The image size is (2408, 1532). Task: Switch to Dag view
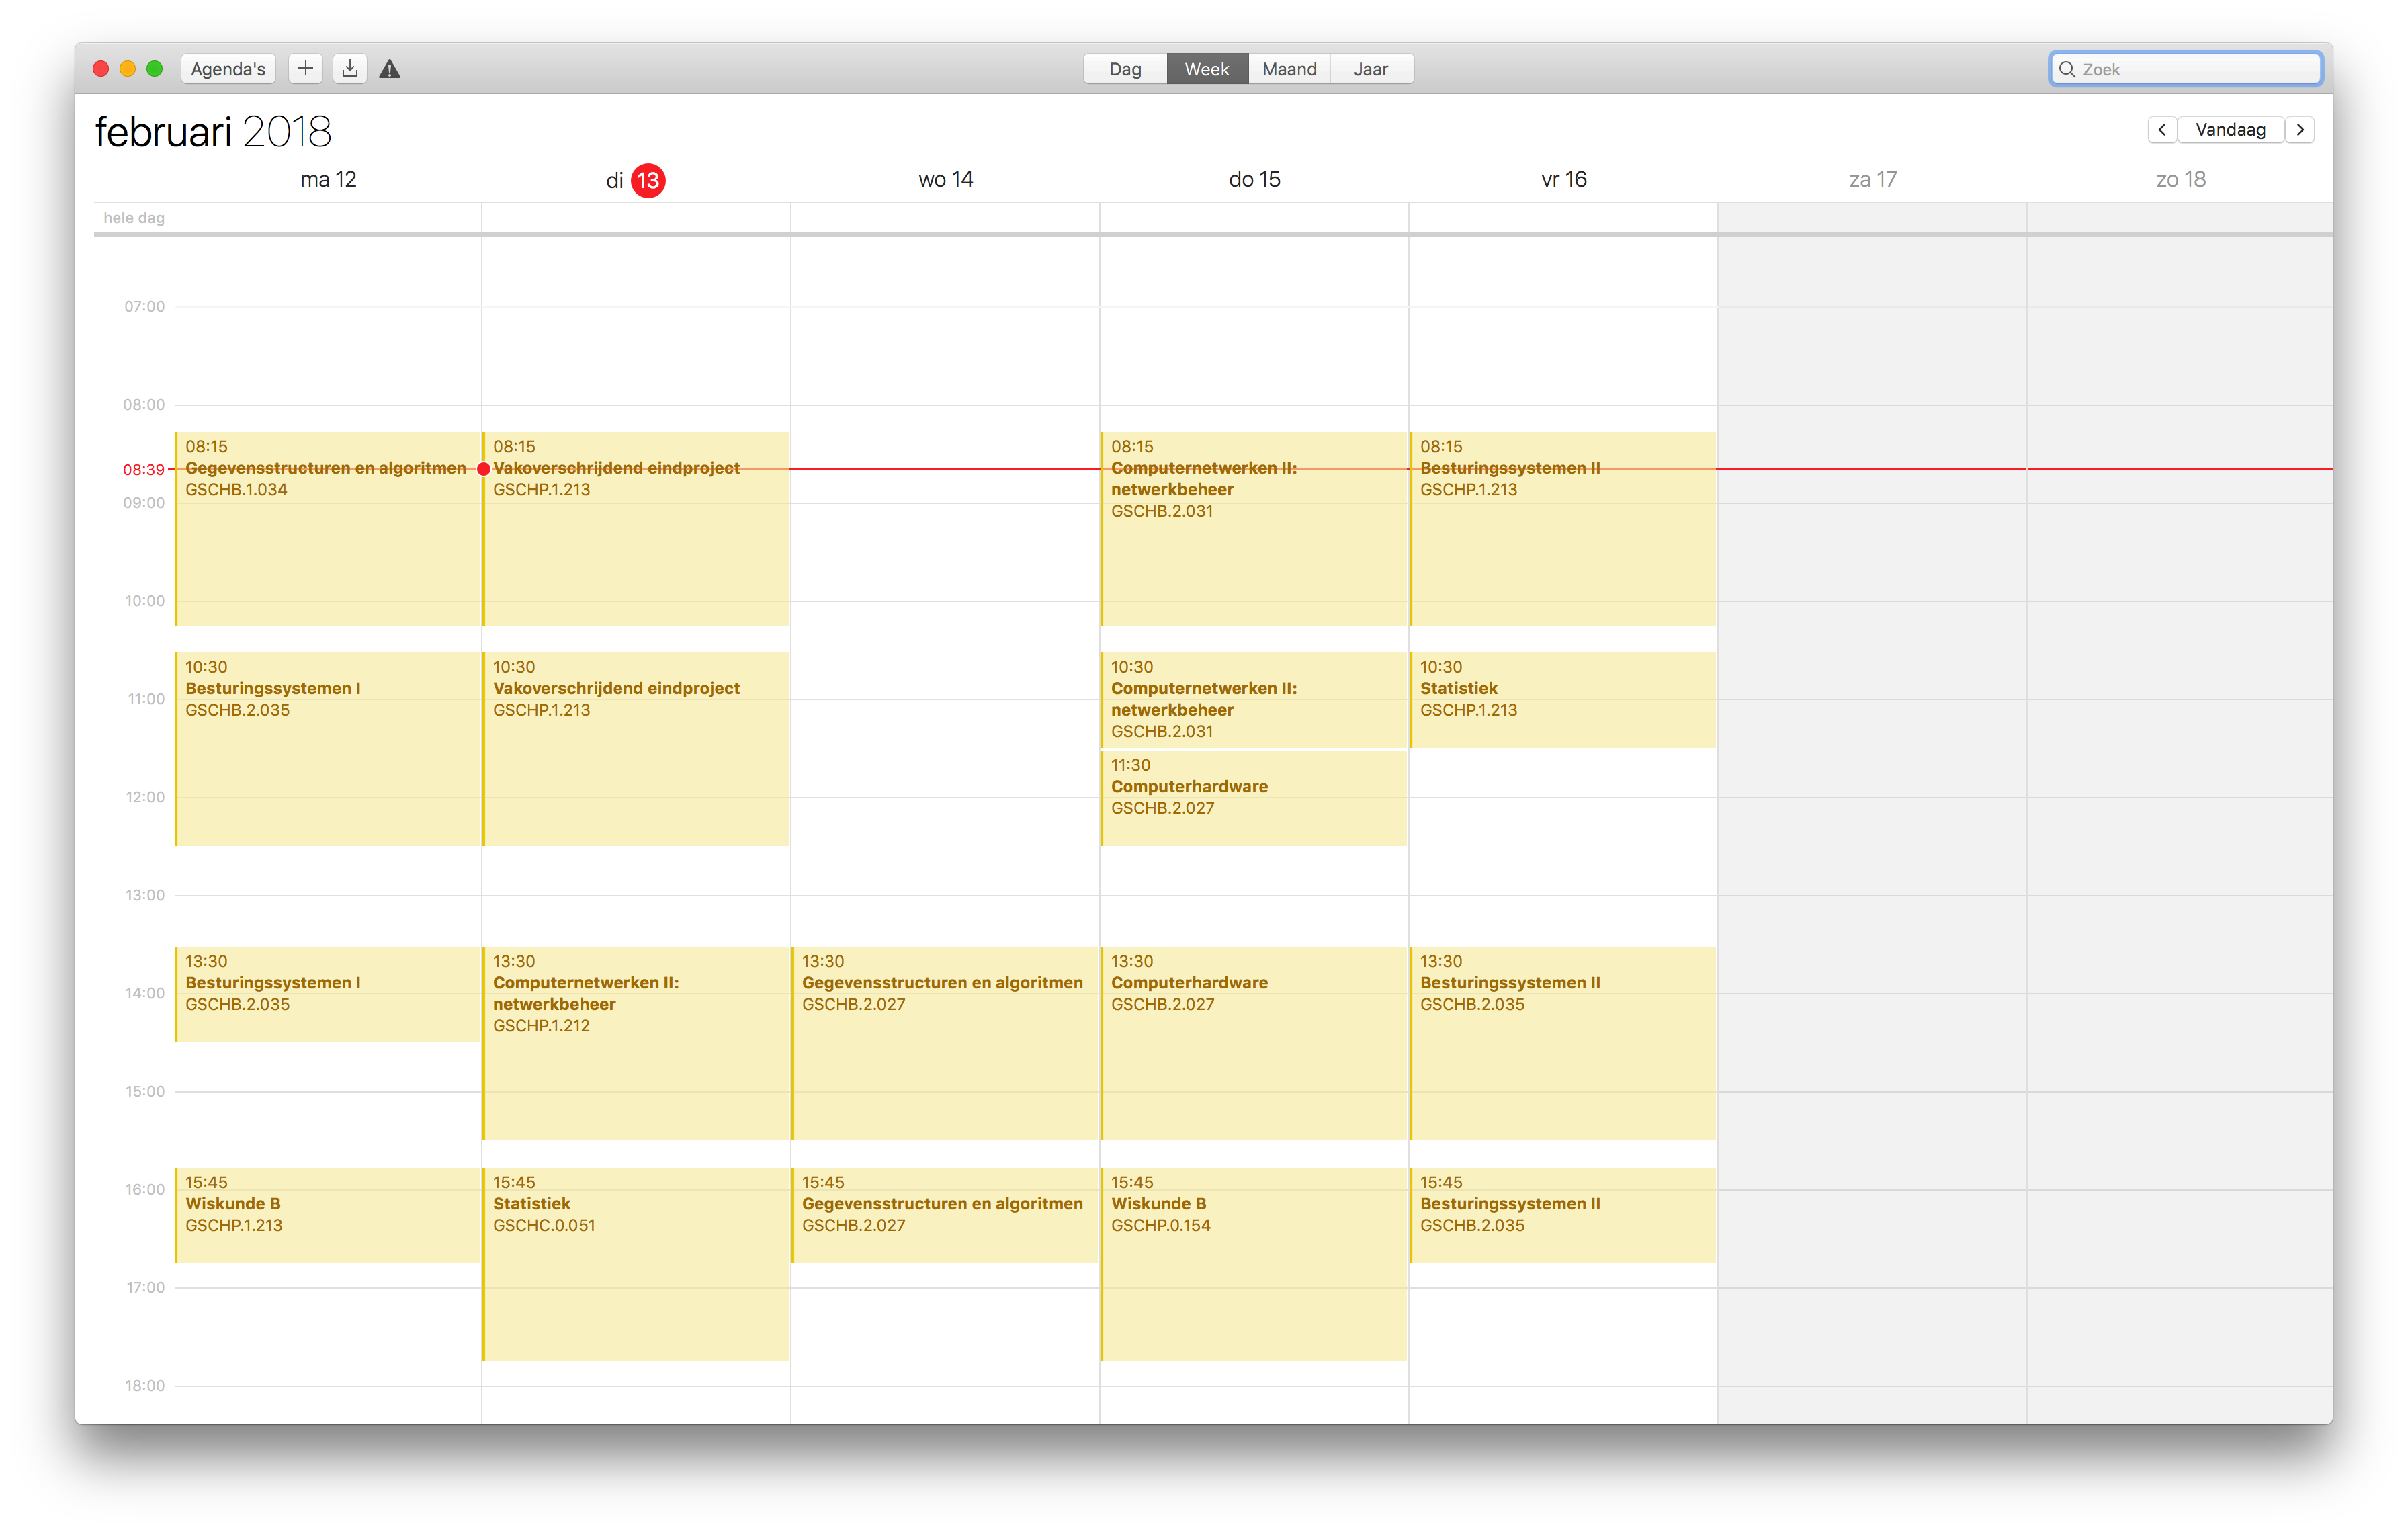click(1125, 69)
